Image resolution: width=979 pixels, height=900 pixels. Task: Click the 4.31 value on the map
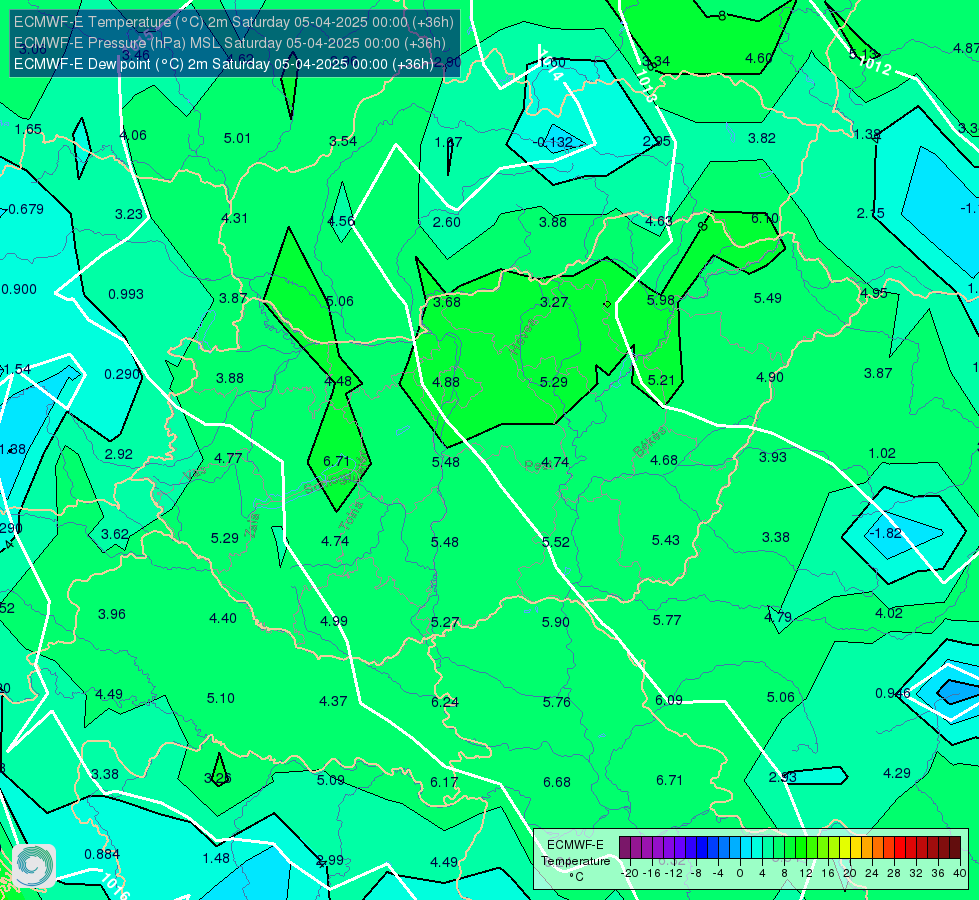[x=234, y=218]
